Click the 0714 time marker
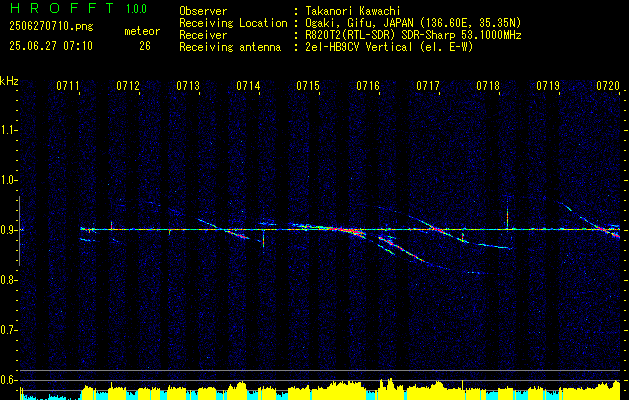 click(x=248, y=86)
